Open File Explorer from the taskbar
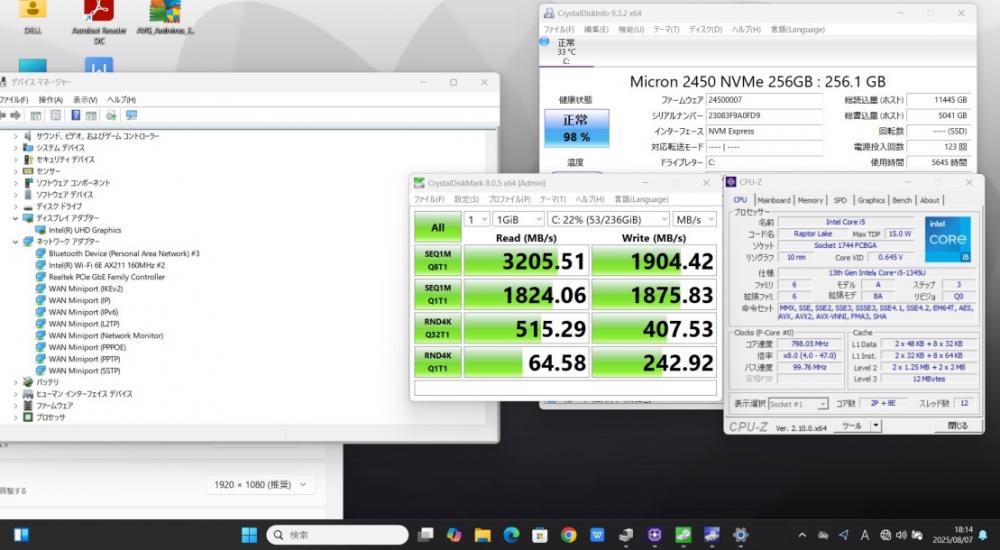 click(x=482, y=535)
